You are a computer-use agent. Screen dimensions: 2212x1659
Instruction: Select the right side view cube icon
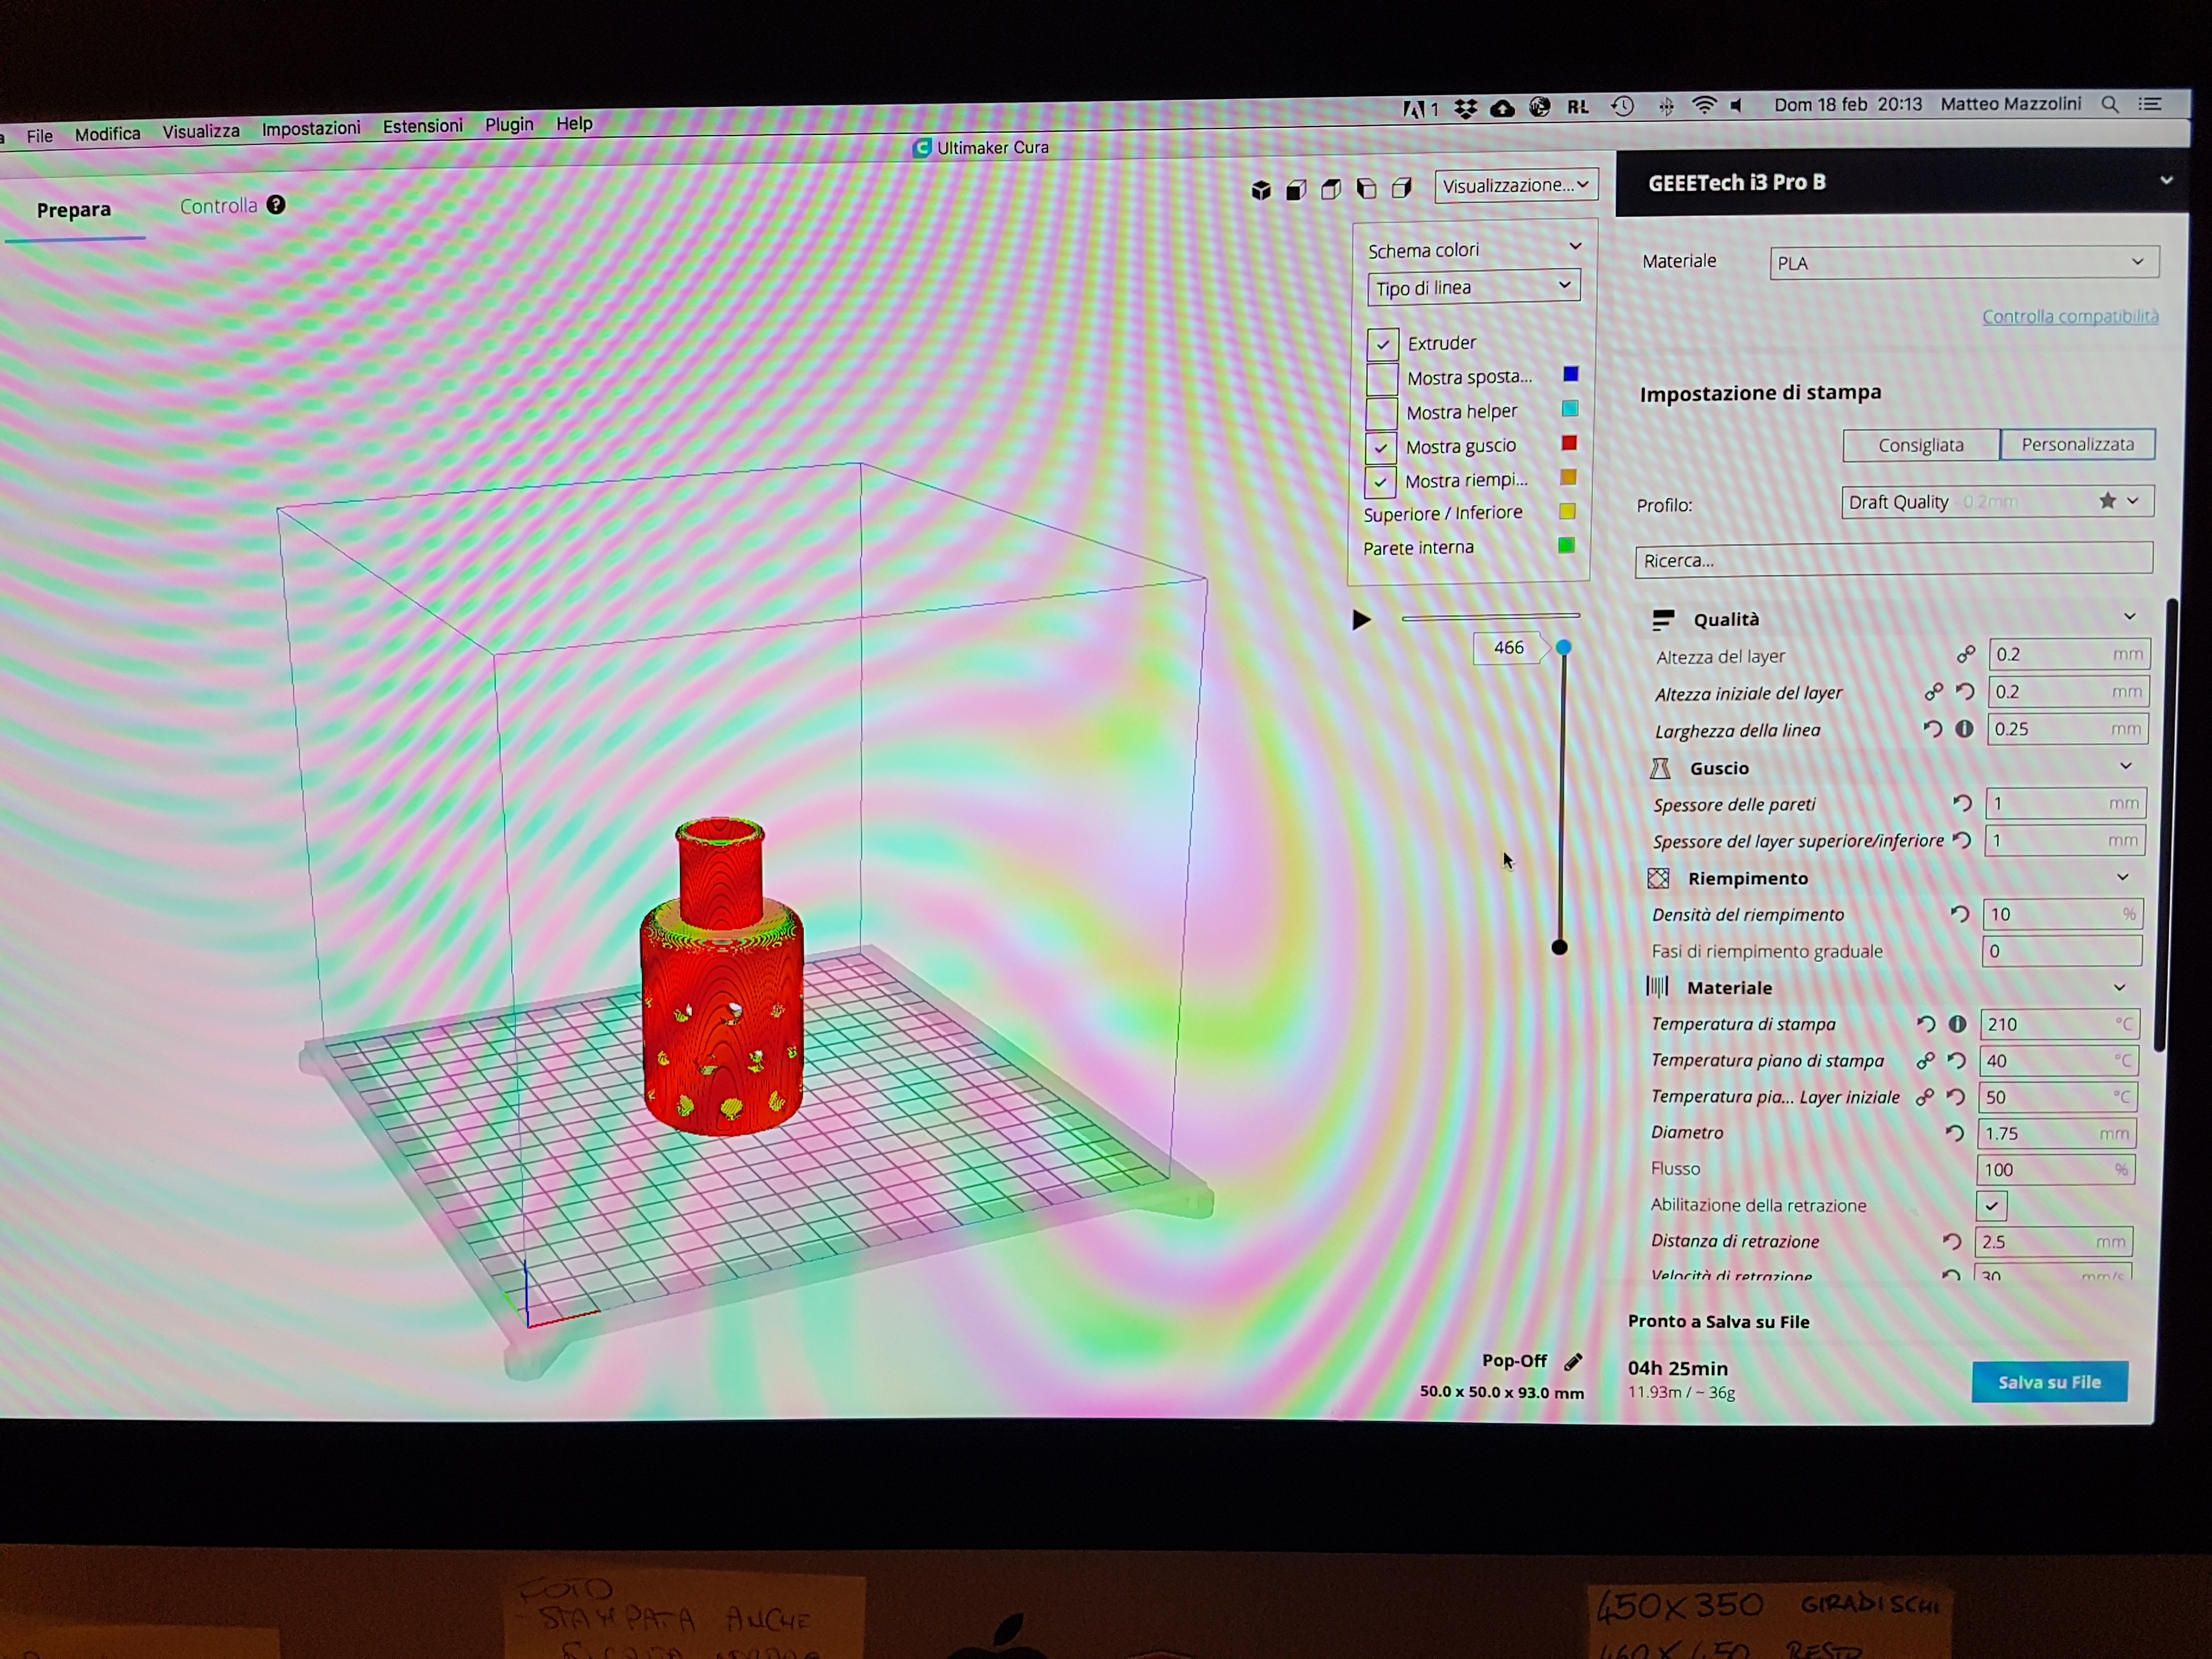1402,187
